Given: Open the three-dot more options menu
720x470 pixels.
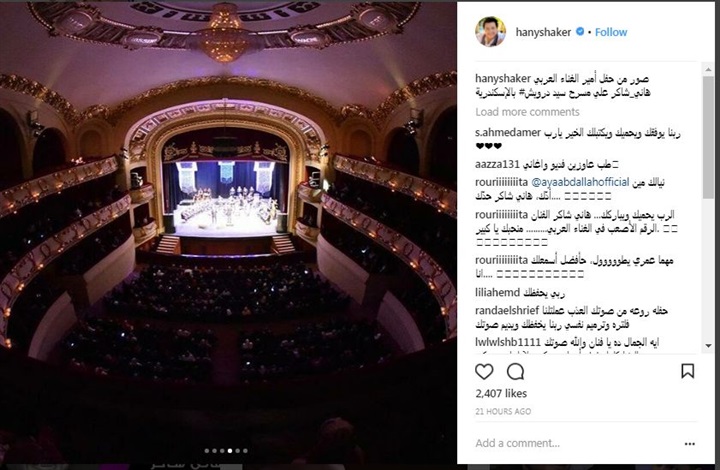Looking at the screenshot, I should [x=690, y=444].
